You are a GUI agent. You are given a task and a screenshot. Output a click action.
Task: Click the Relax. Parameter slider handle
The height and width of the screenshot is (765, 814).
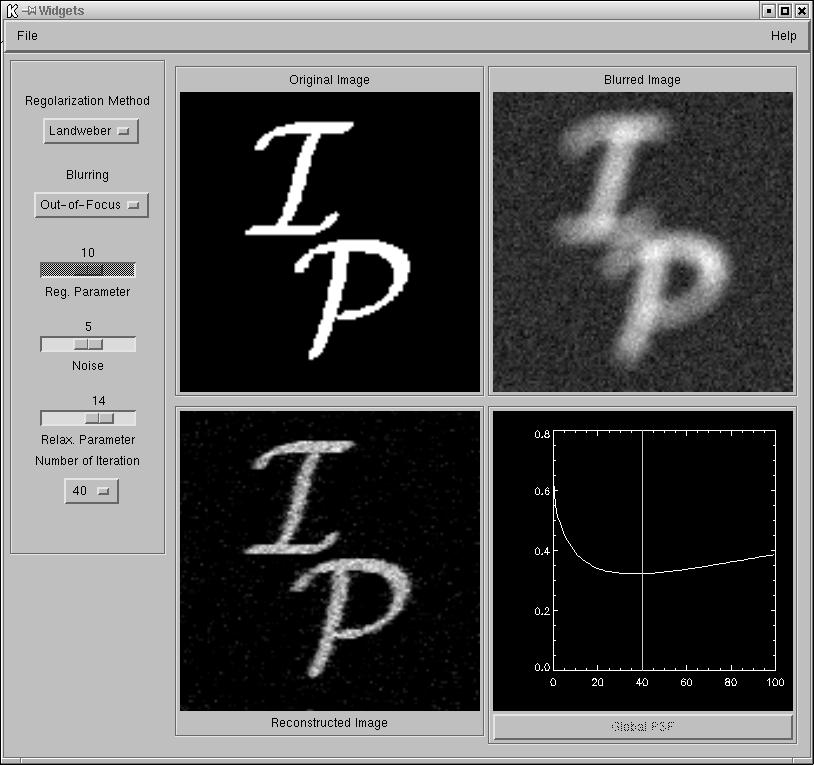click(98, 418)
